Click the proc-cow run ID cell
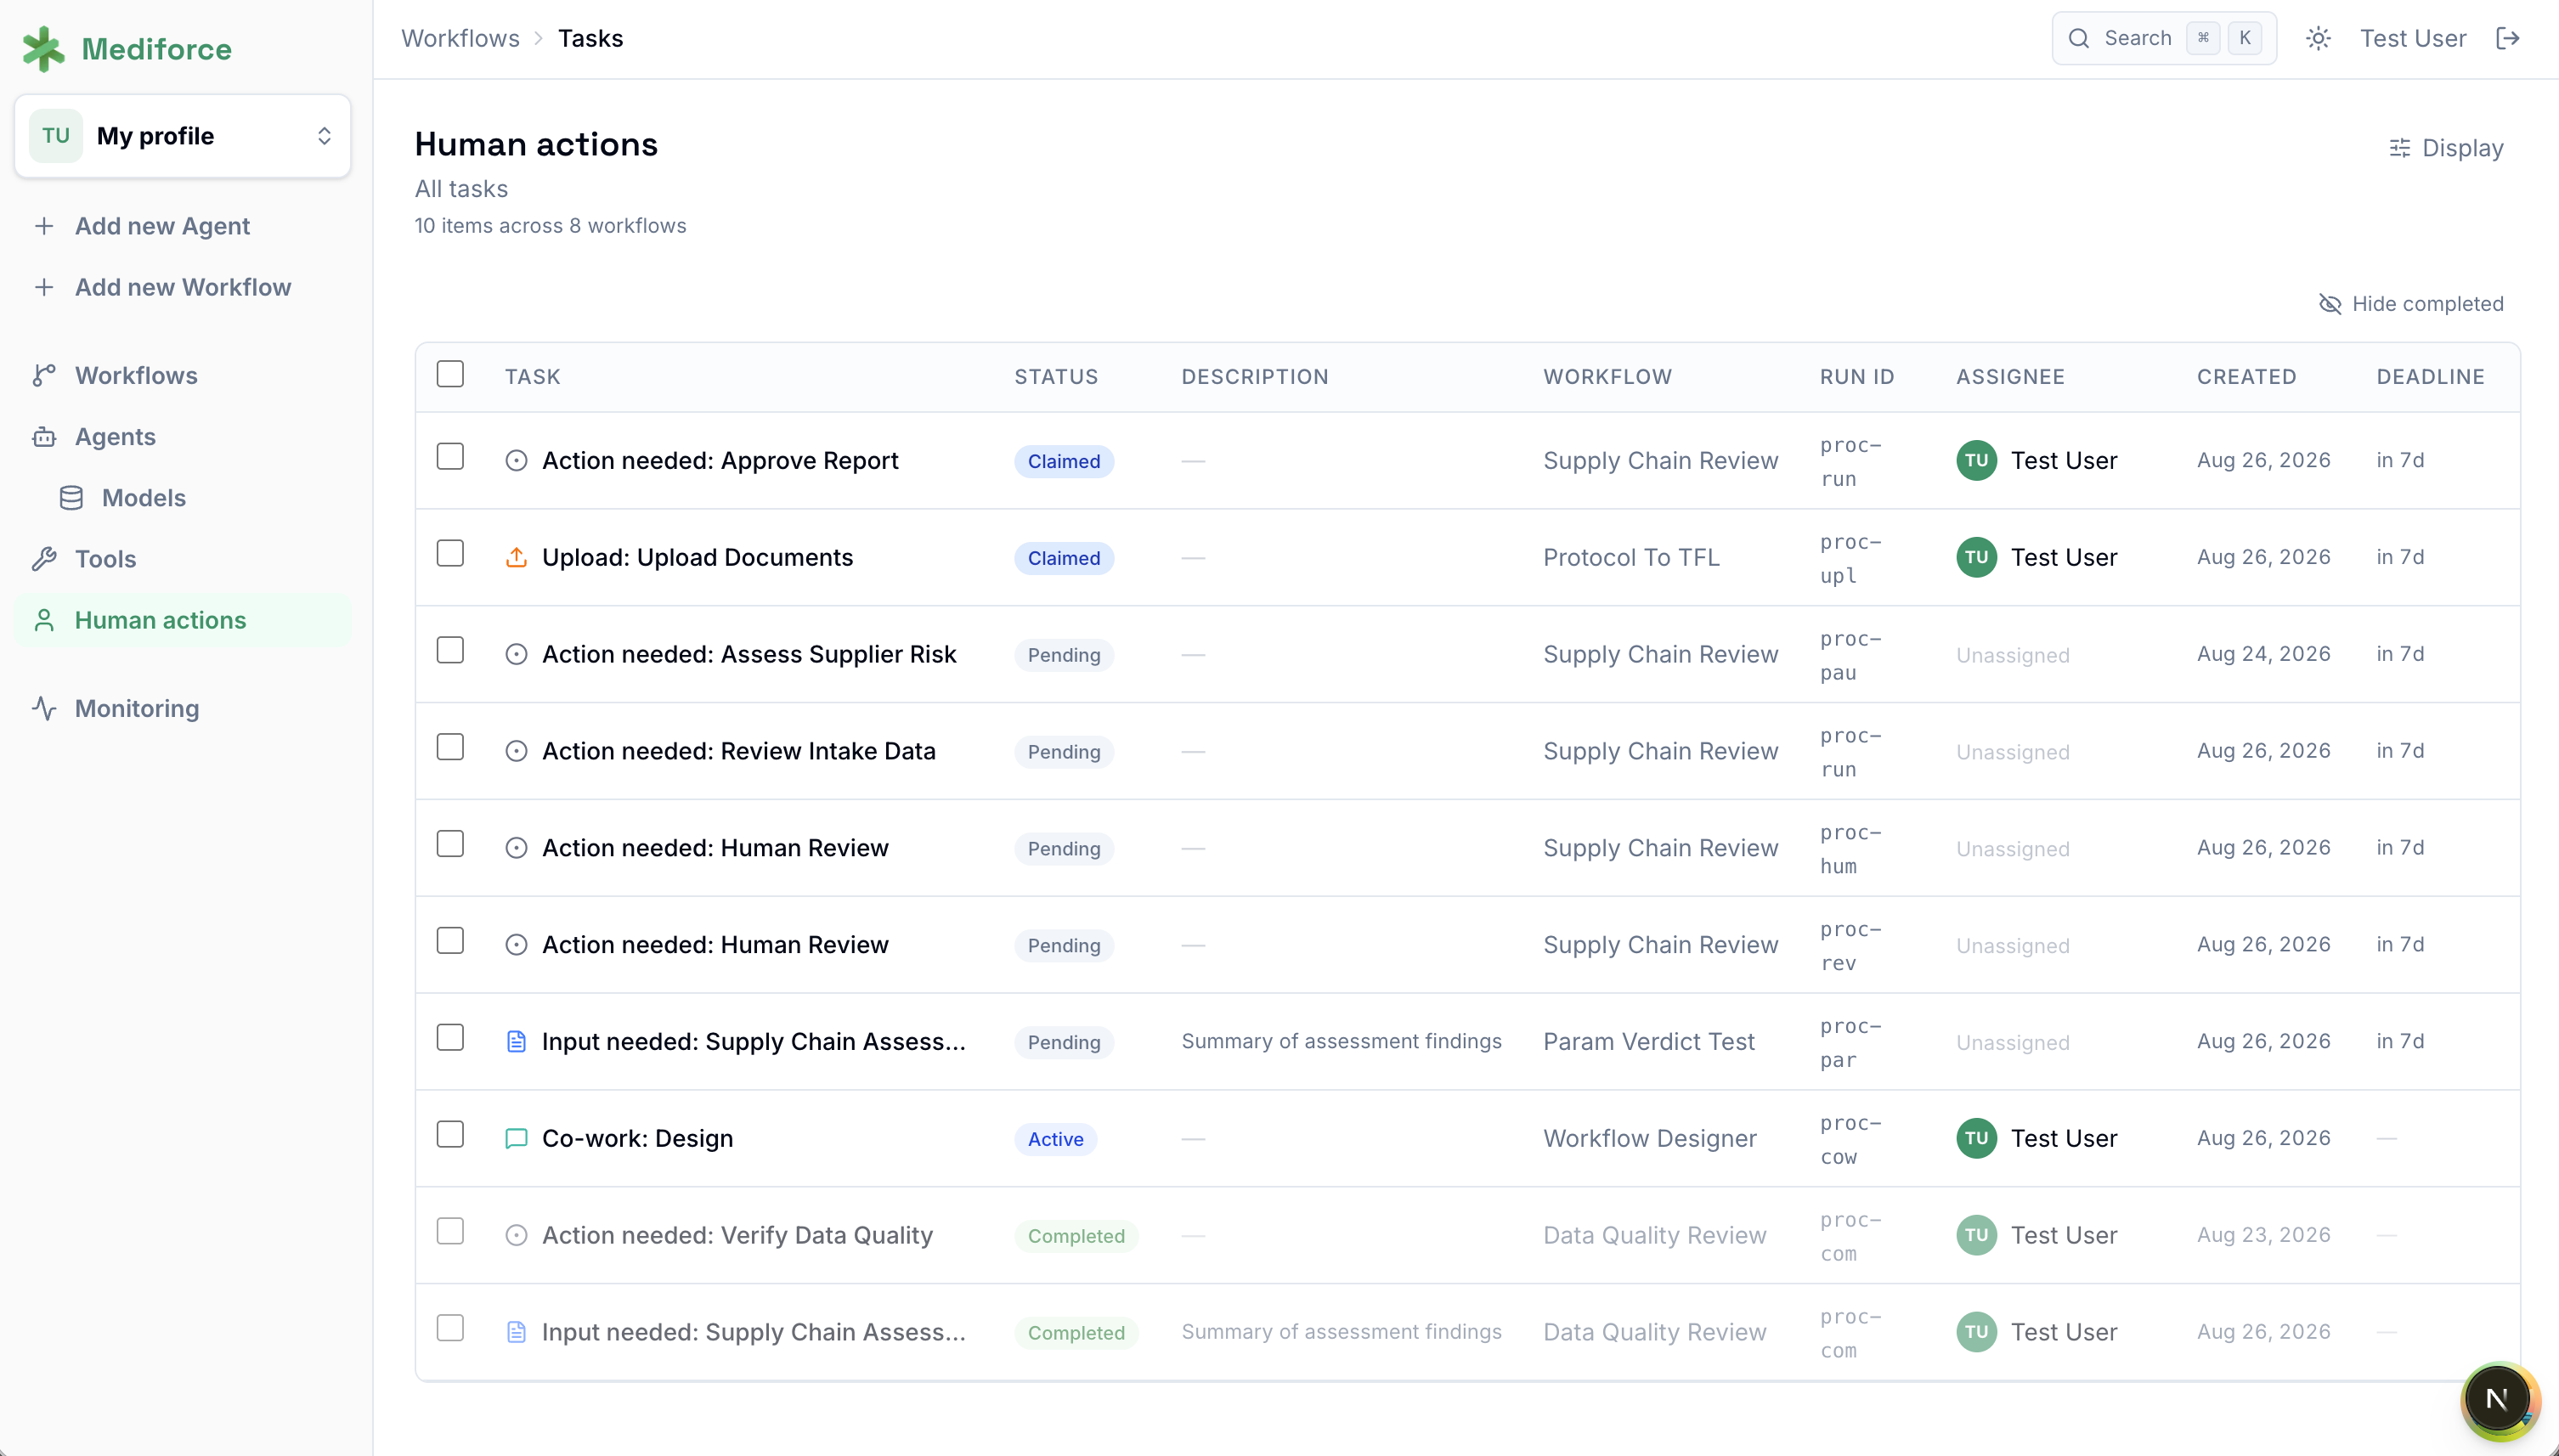Viewport: 2559px width, 1456px height. pyautogui.click(x=1850, y=1139)
